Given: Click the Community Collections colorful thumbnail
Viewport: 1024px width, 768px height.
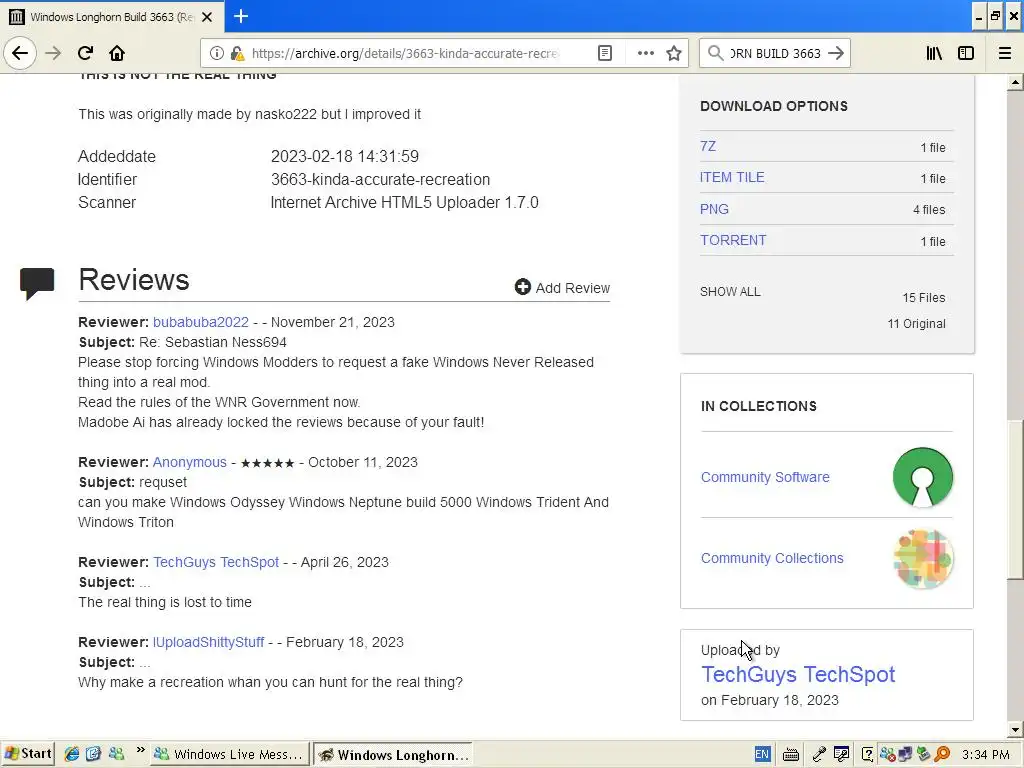Looking at the screenshot, I should pyautogui.click(x=923, y=559).
